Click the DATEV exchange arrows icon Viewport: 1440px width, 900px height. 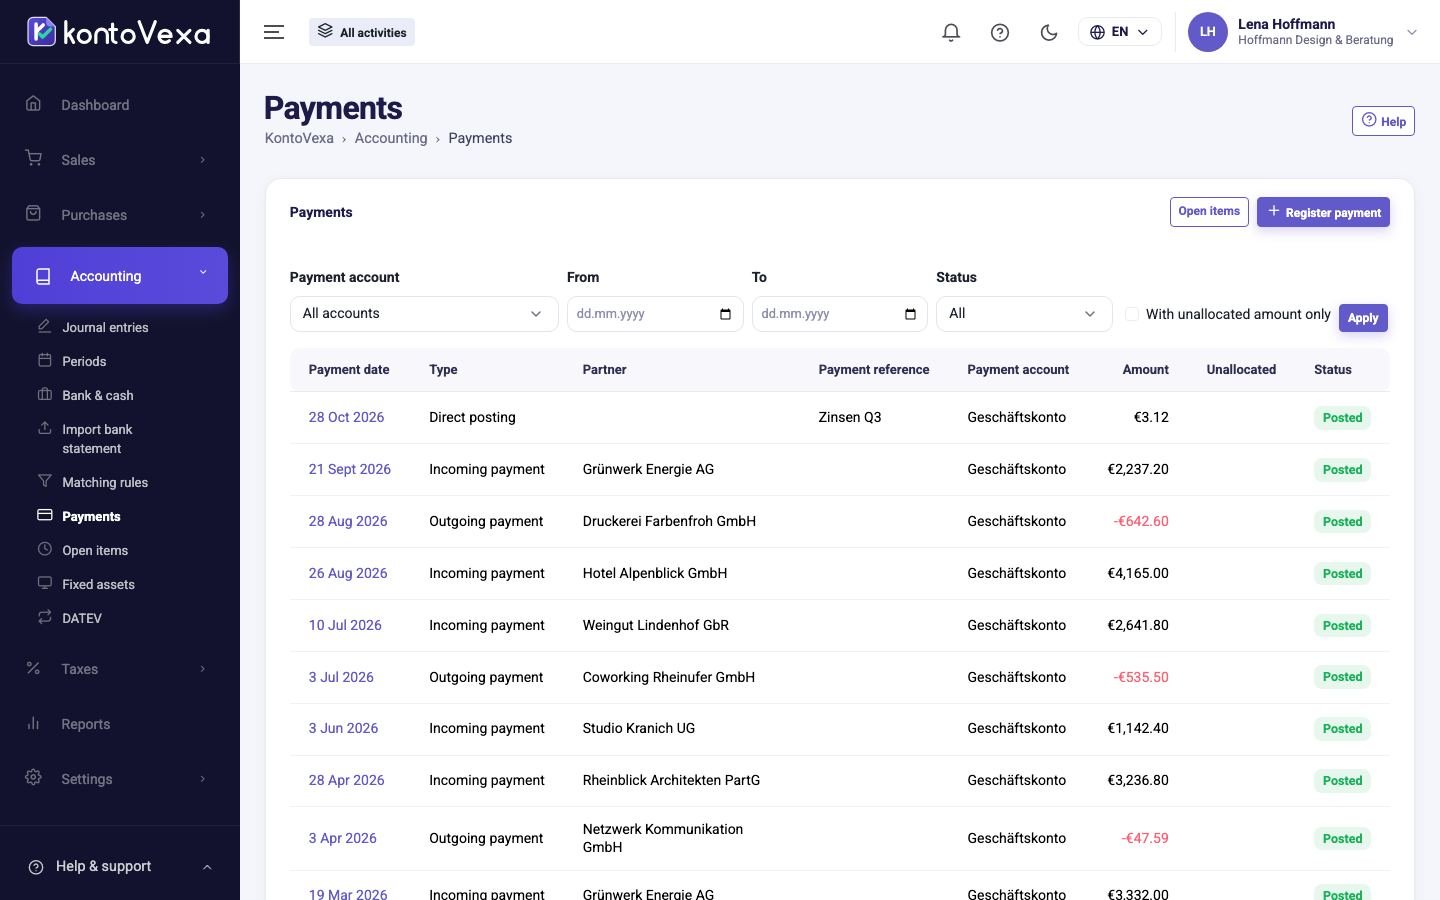coord(45,617)
